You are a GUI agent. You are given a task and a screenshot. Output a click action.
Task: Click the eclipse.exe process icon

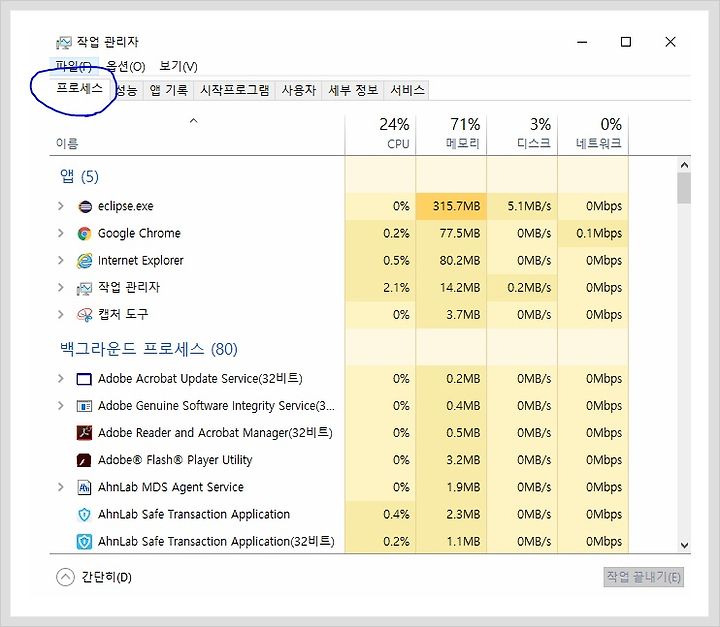pos(85,207)
